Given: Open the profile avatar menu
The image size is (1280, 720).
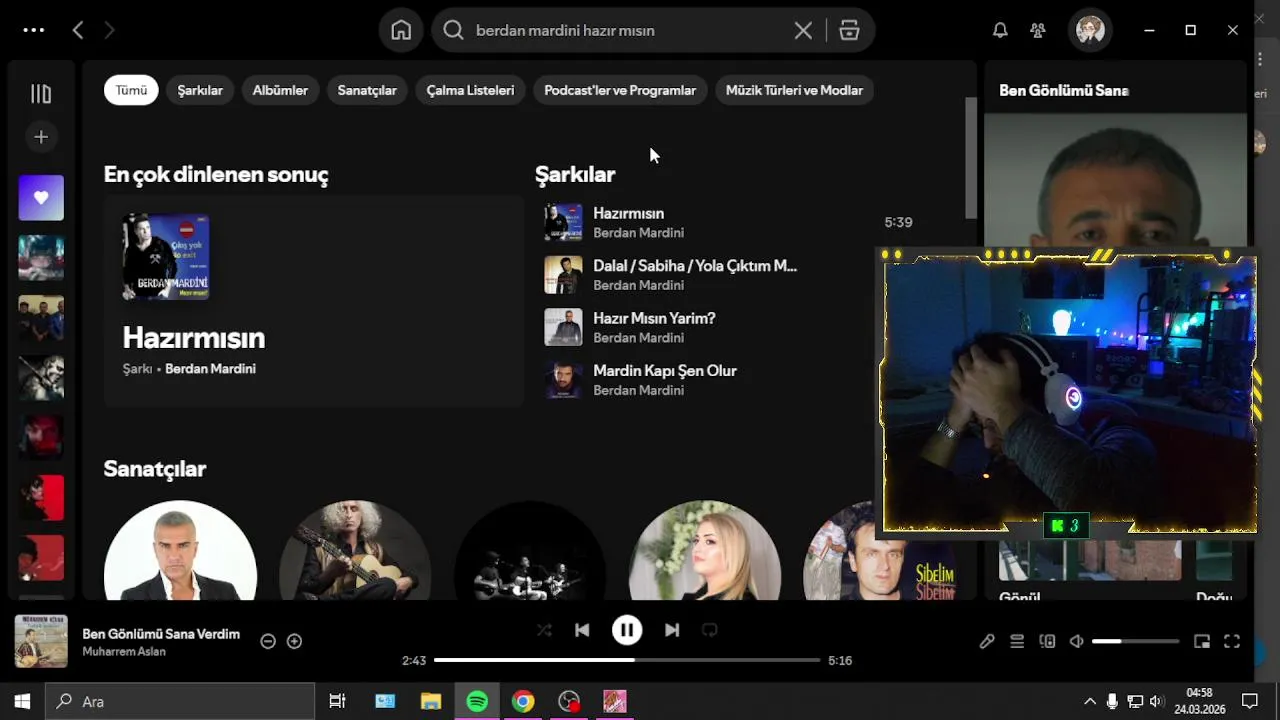Looking at the screenshot, I should click(1090, 30).
